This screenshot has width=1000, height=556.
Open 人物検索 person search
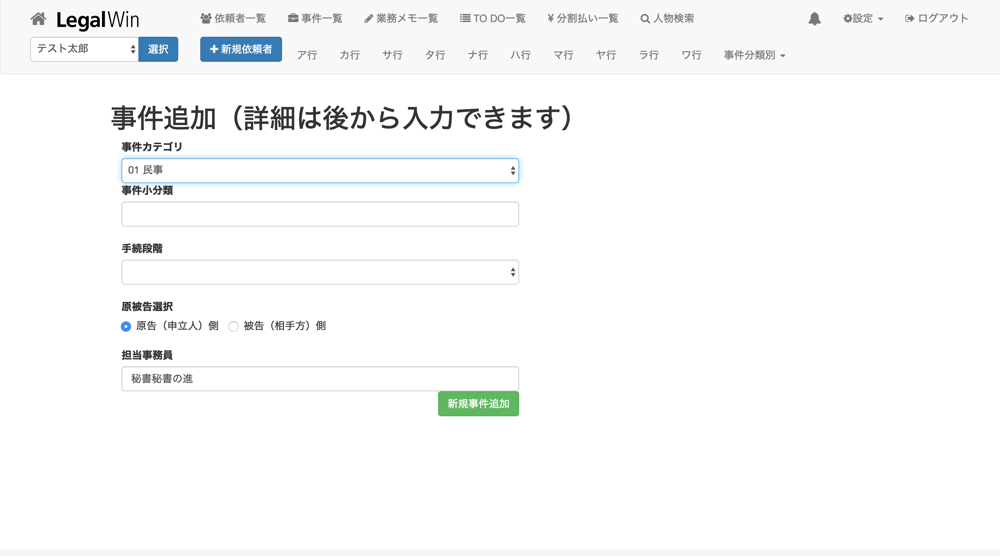point(667,19)
